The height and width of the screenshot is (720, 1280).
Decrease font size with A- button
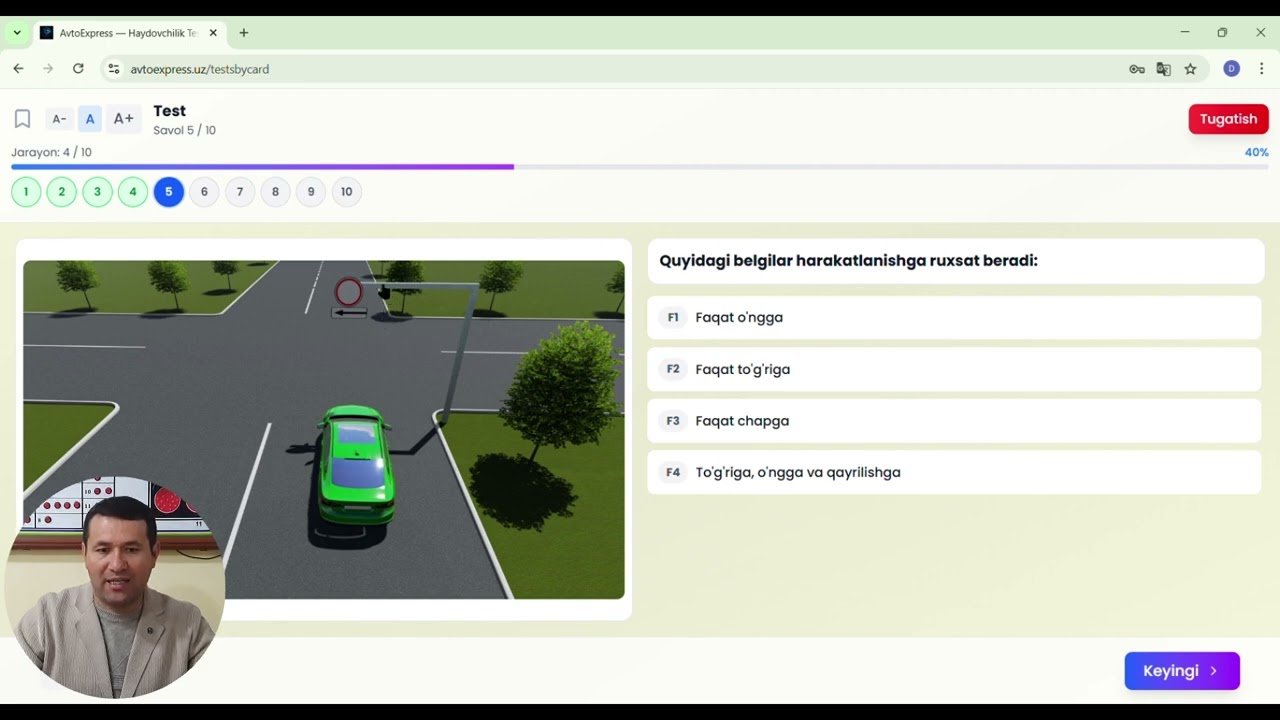(59, 119)
